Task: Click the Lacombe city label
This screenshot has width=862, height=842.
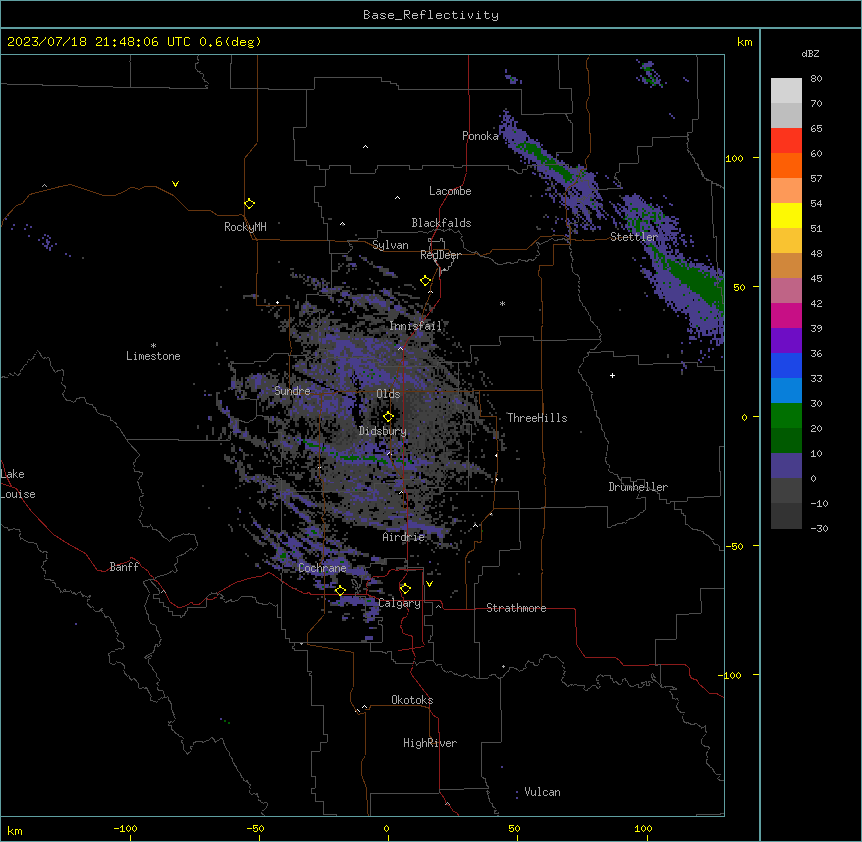Action: click(450, 191)
